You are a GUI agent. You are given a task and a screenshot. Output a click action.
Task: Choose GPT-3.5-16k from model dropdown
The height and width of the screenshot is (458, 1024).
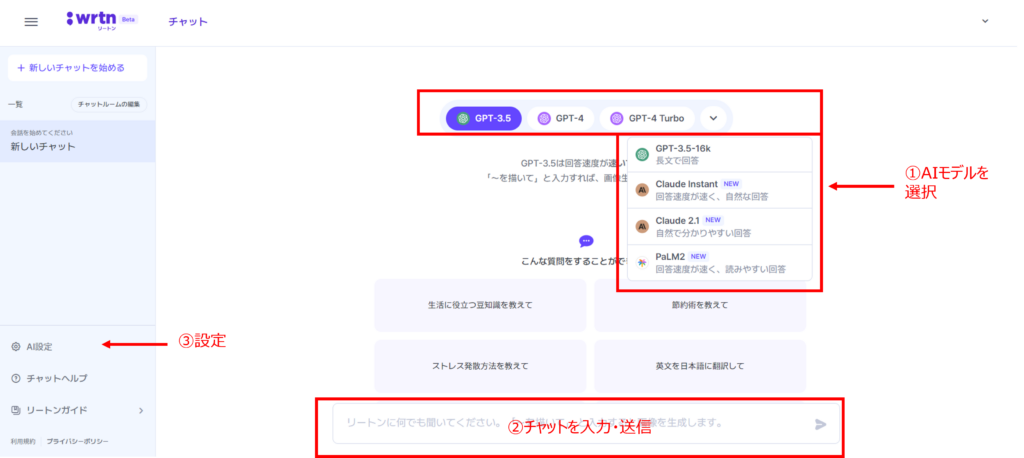click(x=720, y=154)
